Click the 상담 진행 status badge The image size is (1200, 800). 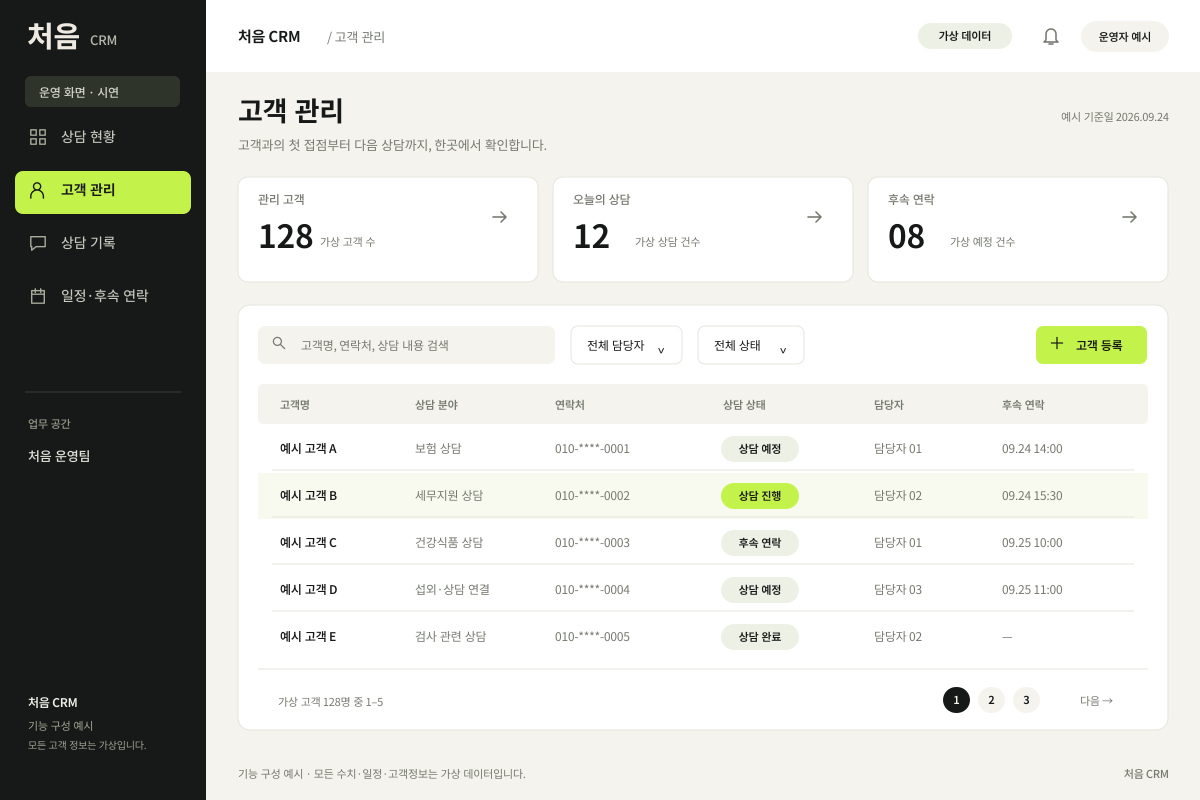point(760,496)
